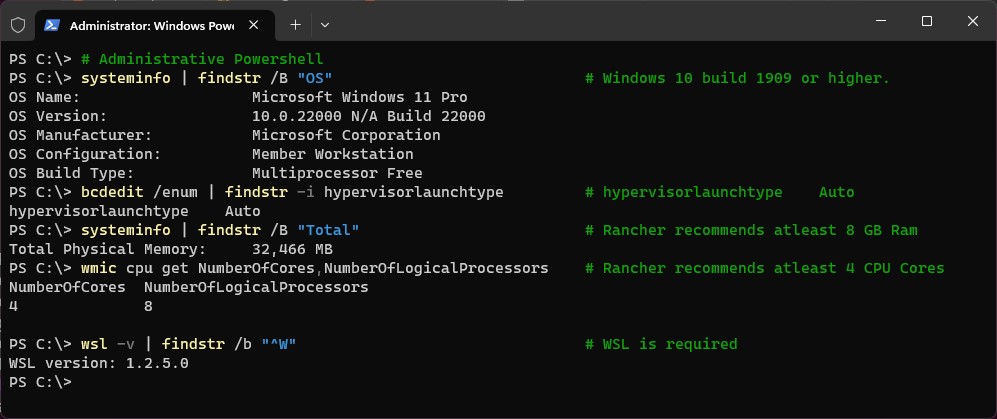Click the "^W" string in the wsl command
The width and height of the screenshot is (997, 419).
tap(279, 345)
